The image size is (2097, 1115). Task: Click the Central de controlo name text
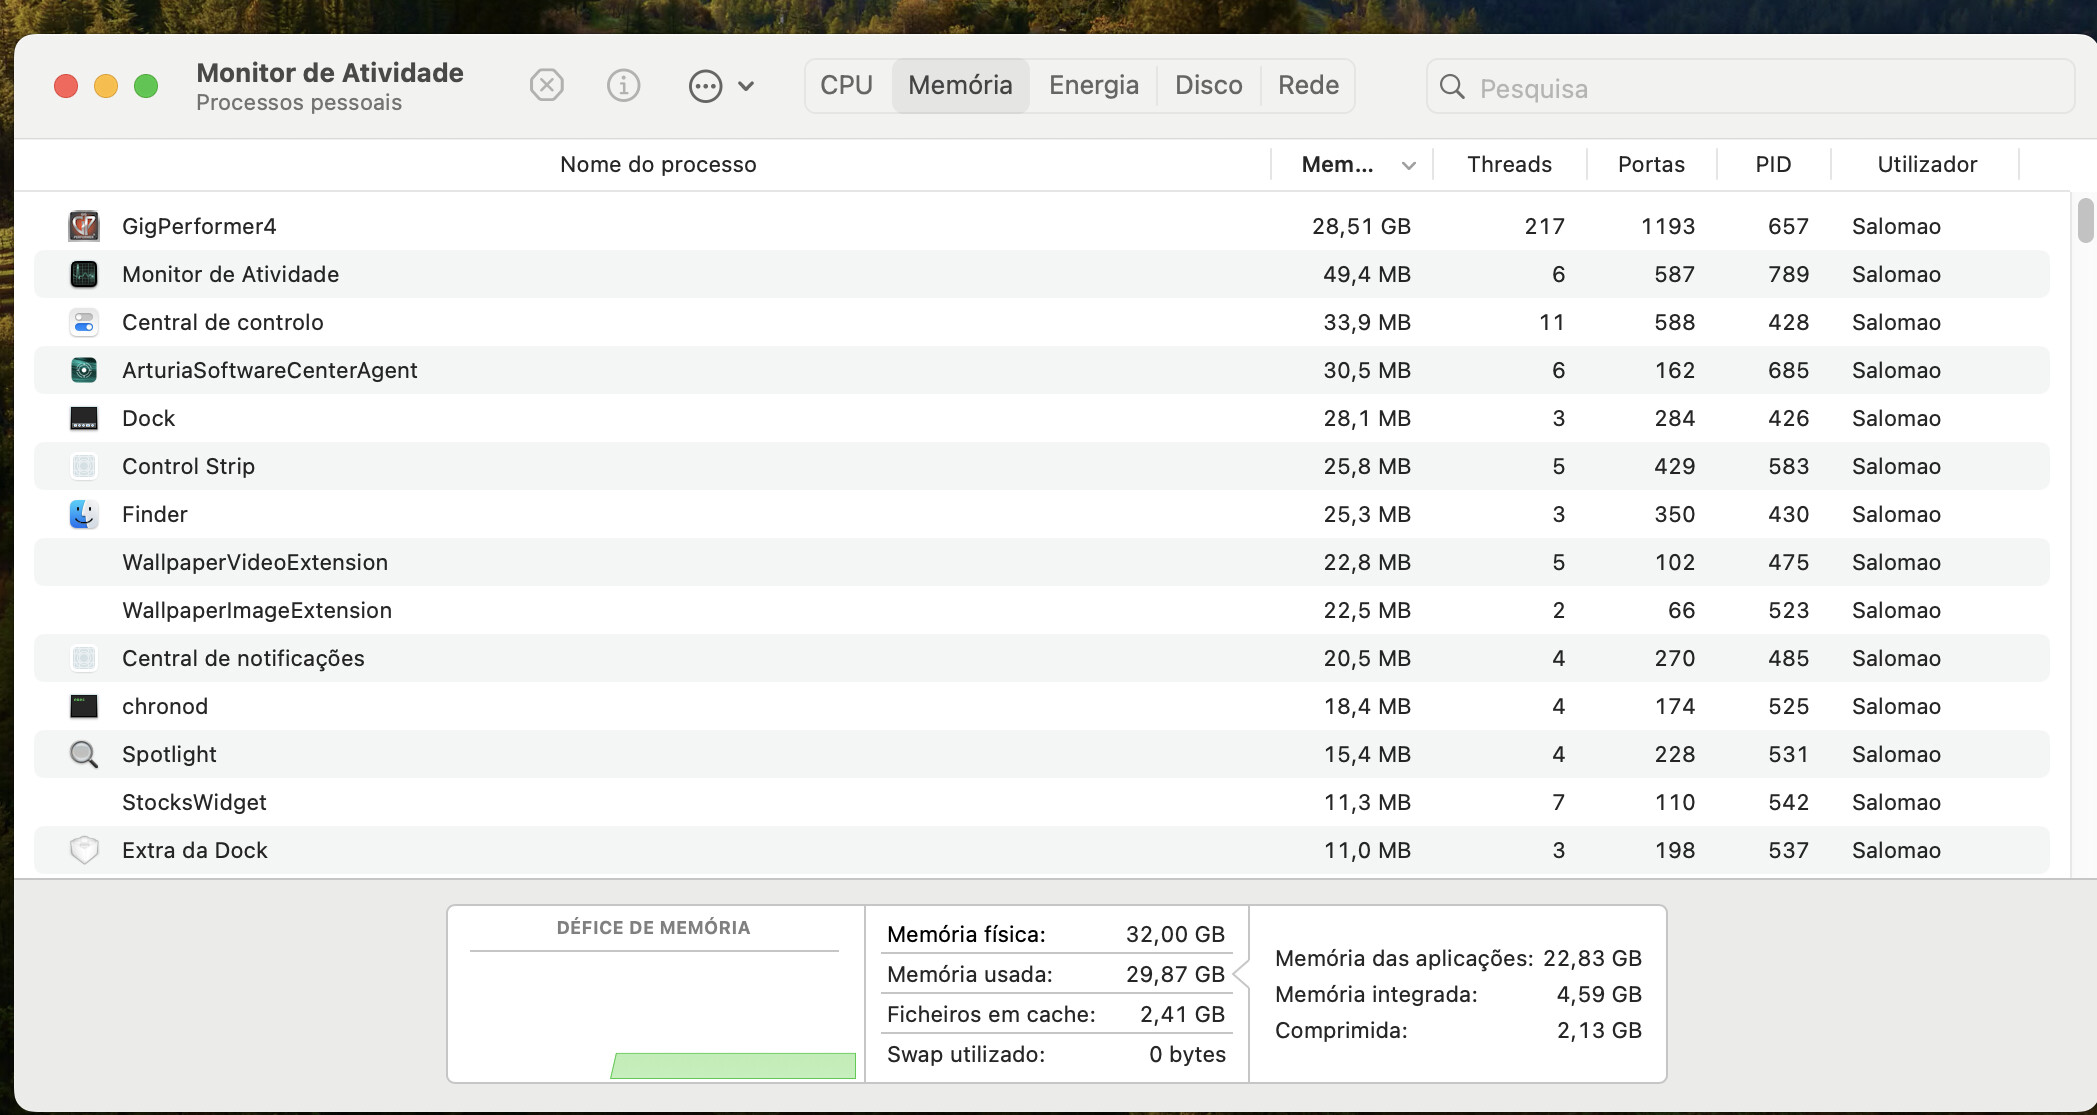222,322
